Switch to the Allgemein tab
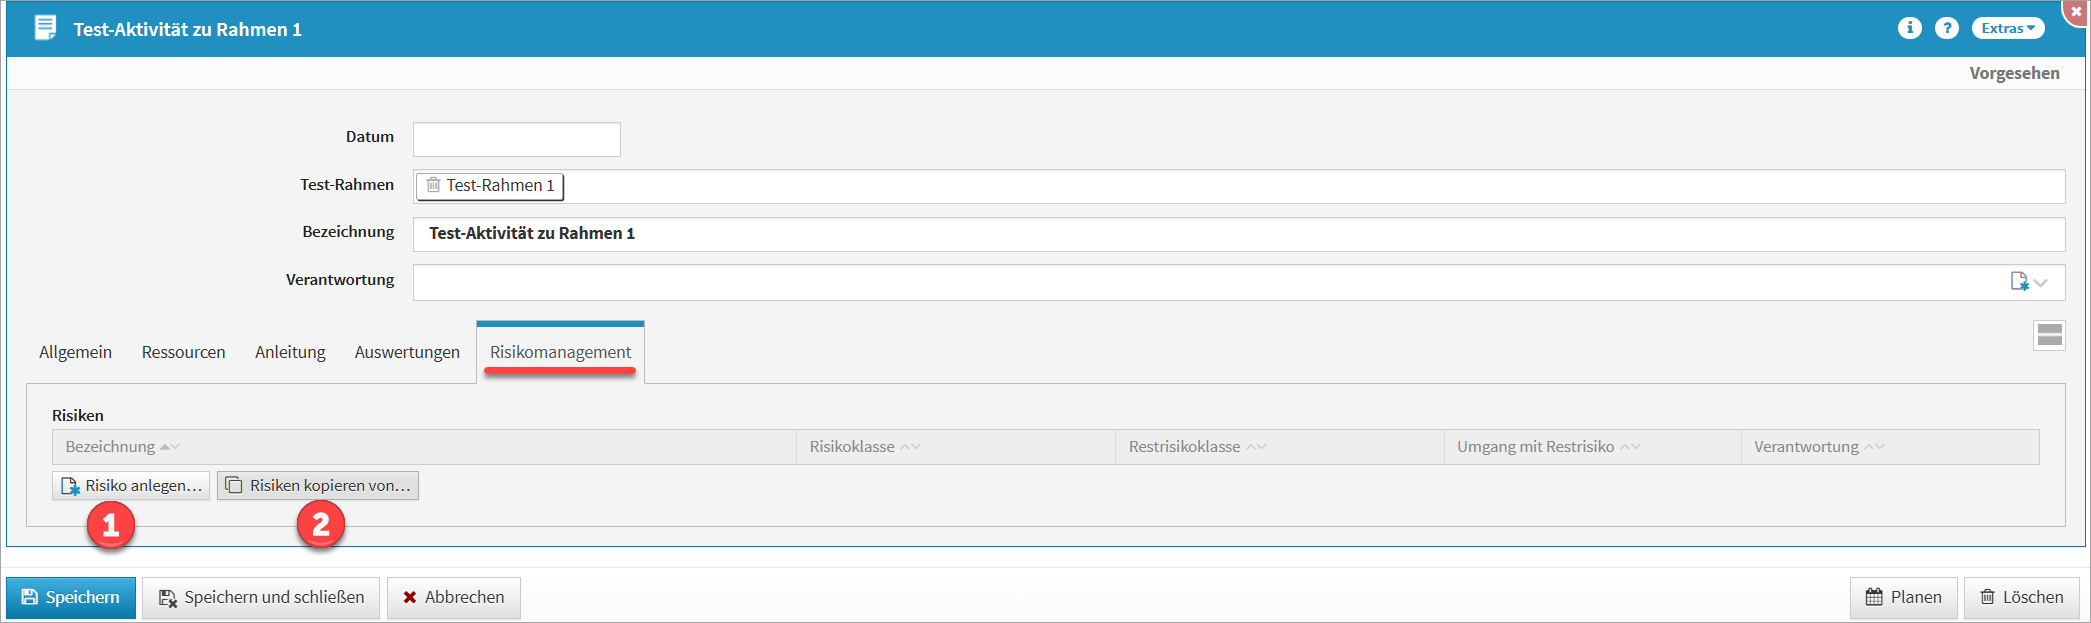 click(x=75, y=352)
